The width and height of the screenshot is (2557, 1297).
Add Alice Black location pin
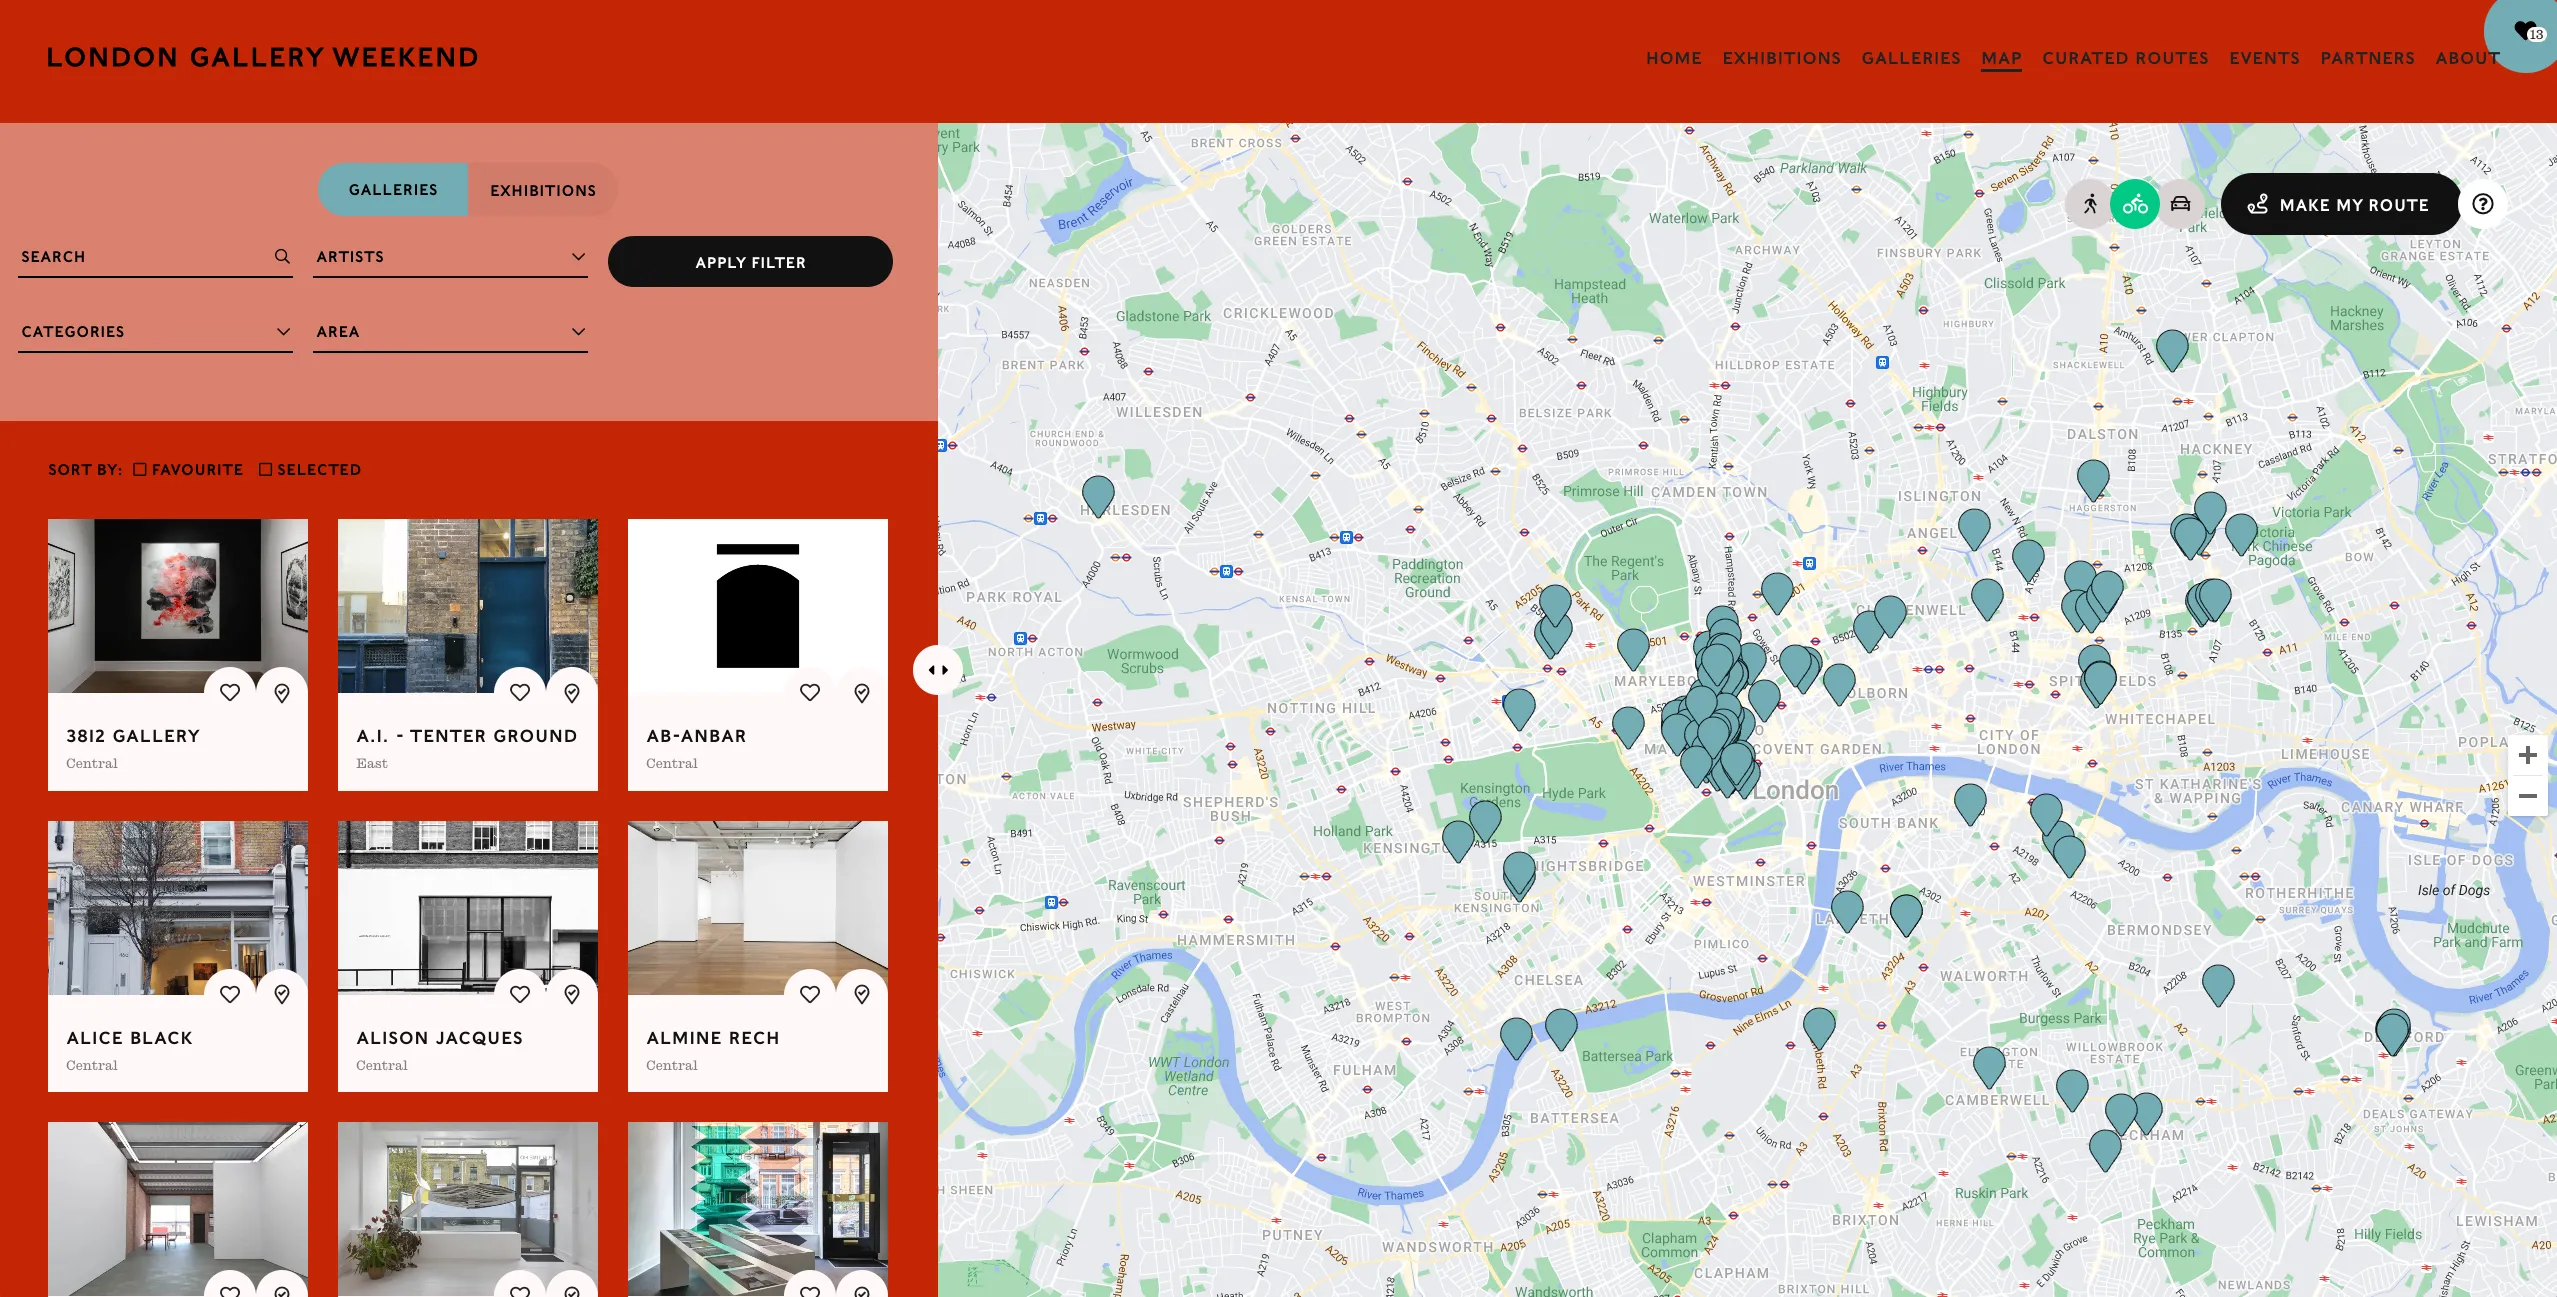[282, 994]
